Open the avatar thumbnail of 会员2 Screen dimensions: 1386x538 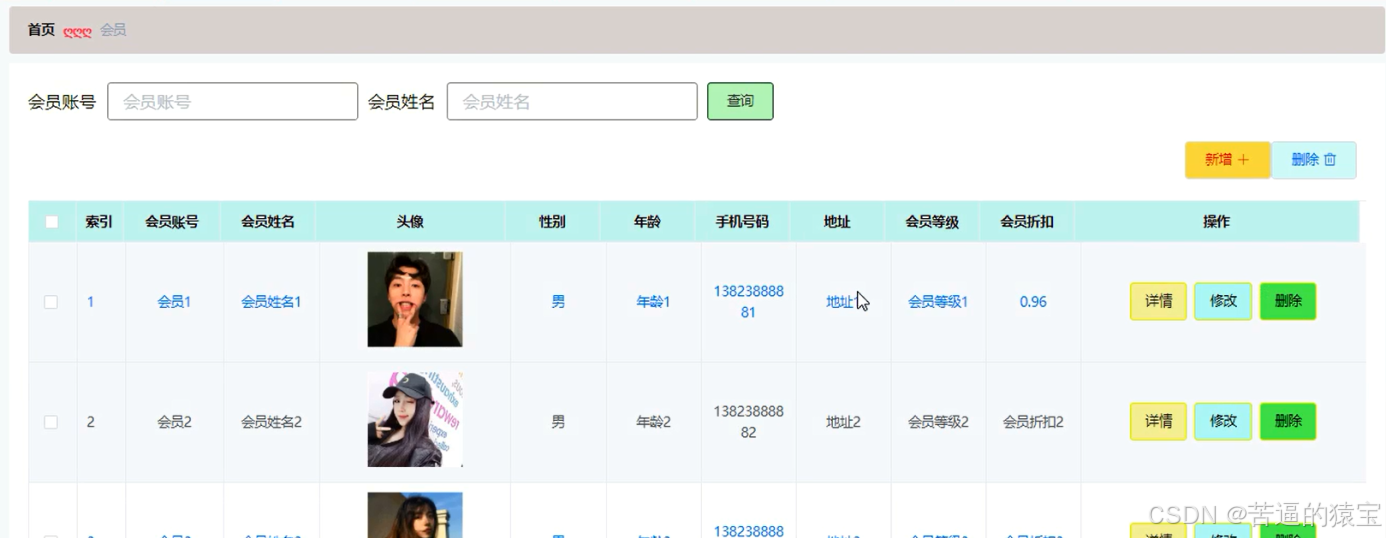point(415,419)
